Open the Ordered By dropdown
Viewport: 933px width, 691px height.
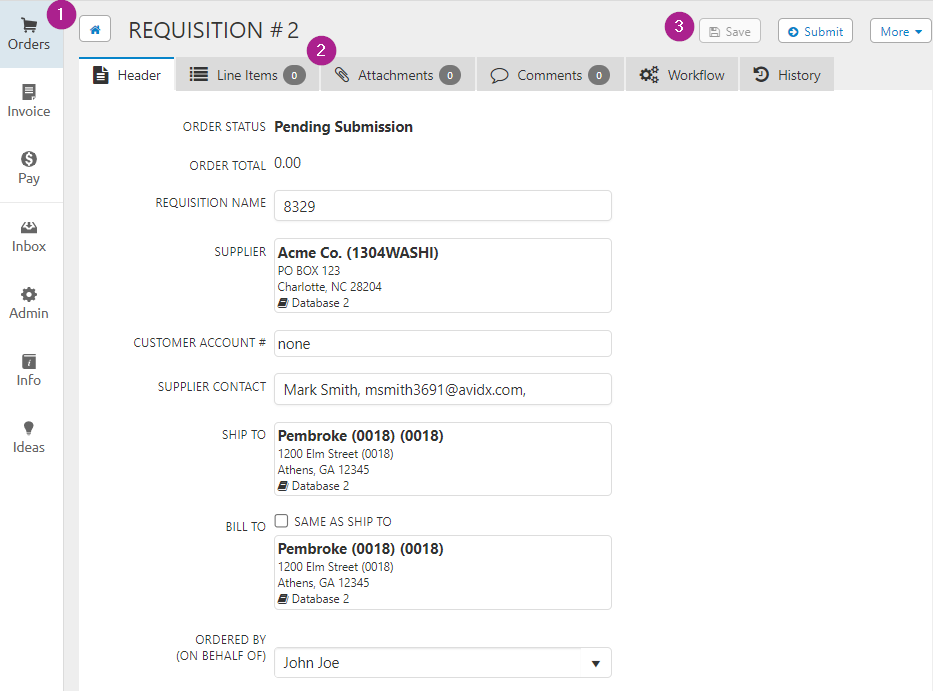tap(597, 662)
